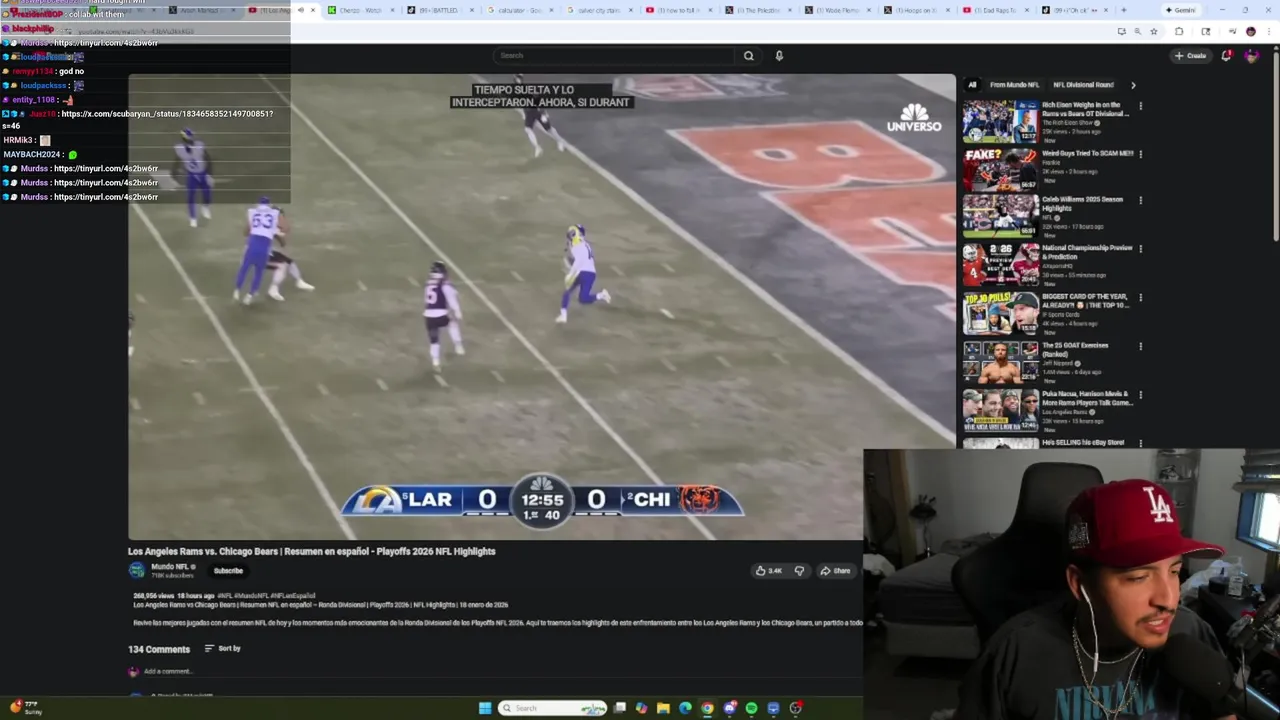The image size is (1280, 720).
Task: Focus the YouTube search box
Action: (615, 56)
